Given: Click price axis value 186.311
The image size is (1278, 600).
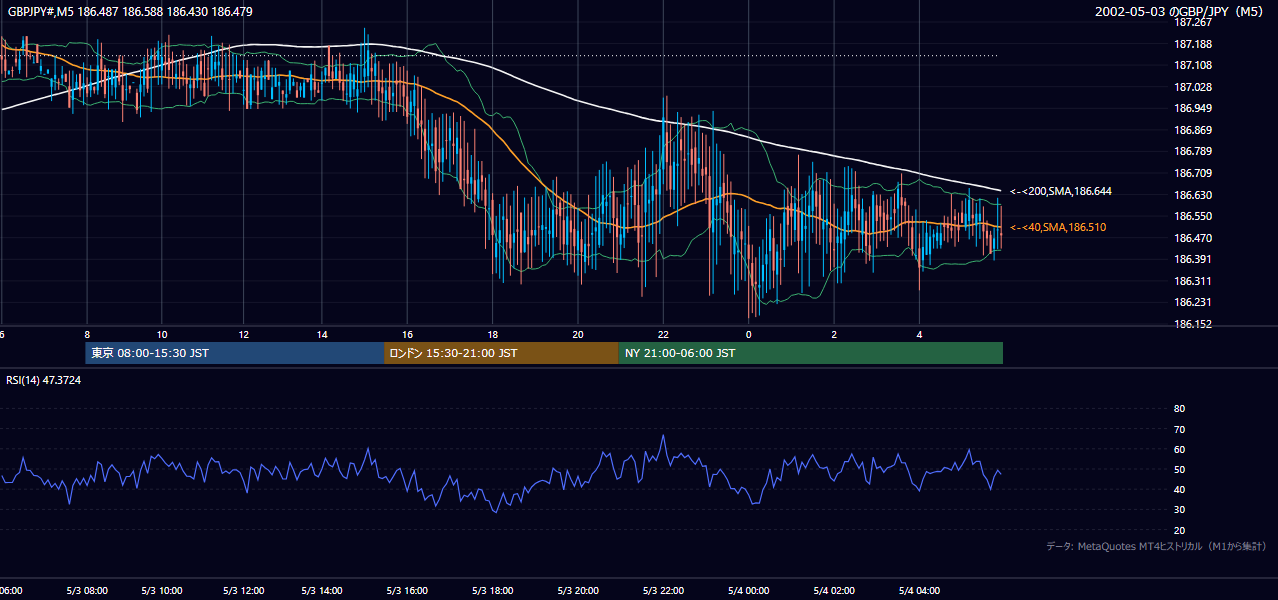Looking at the screenshot, I should point(1193,281).
